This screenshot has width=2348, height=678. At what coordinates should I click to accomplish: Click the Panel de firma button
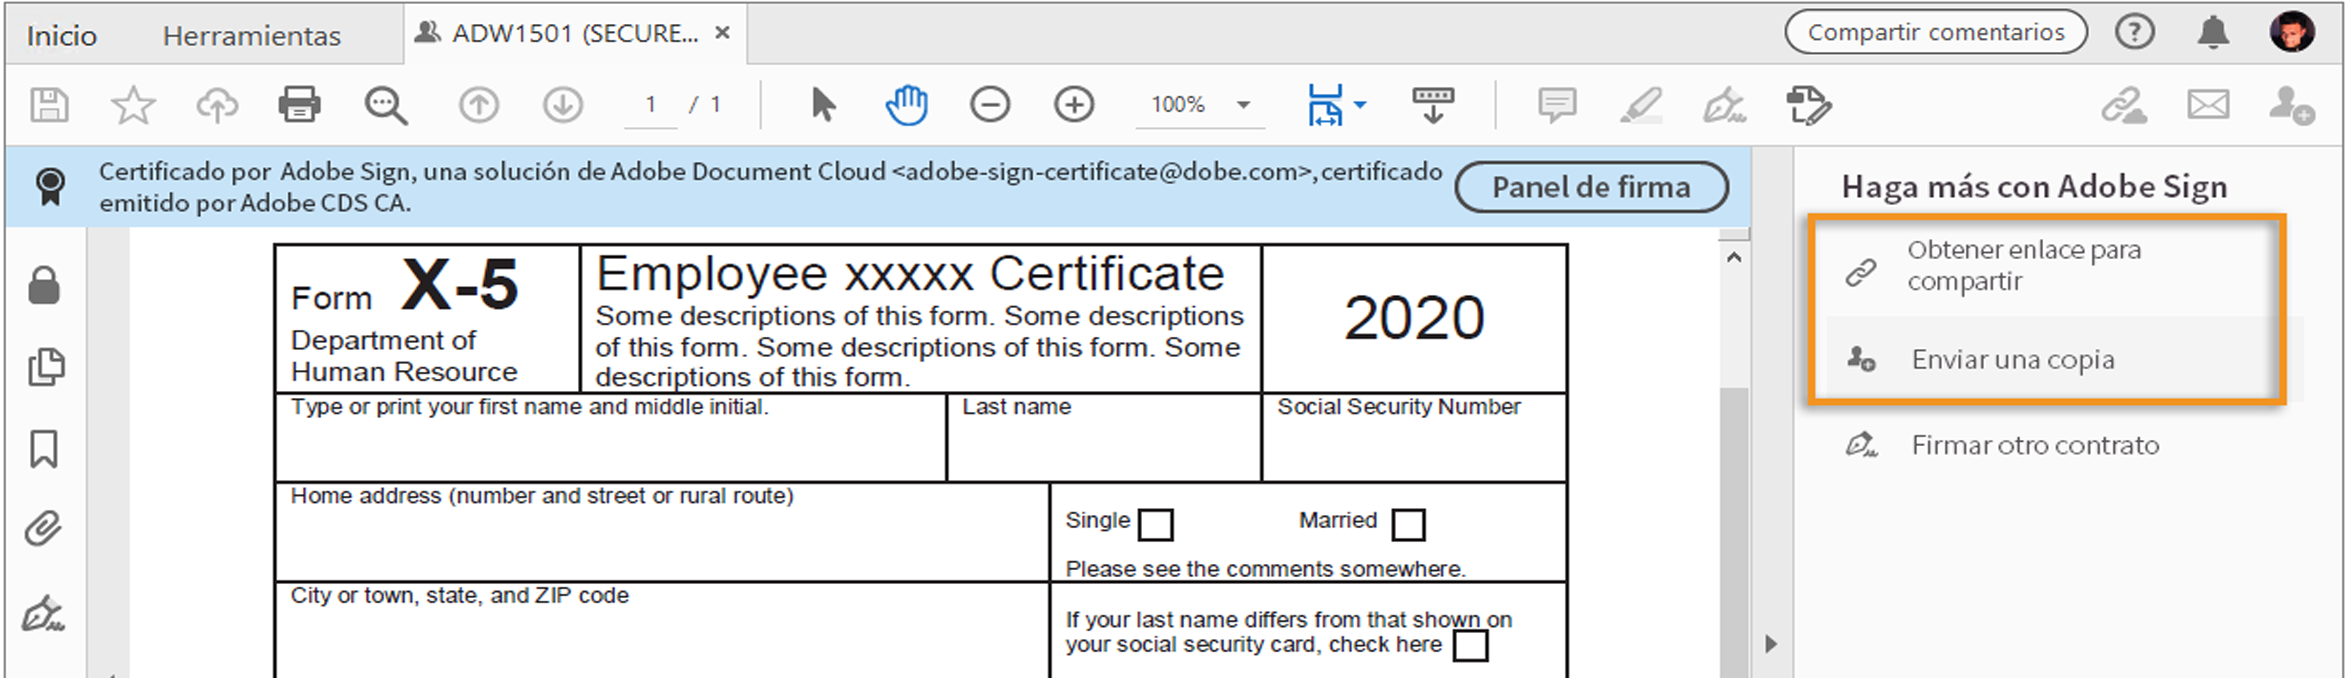(1591, 187)
